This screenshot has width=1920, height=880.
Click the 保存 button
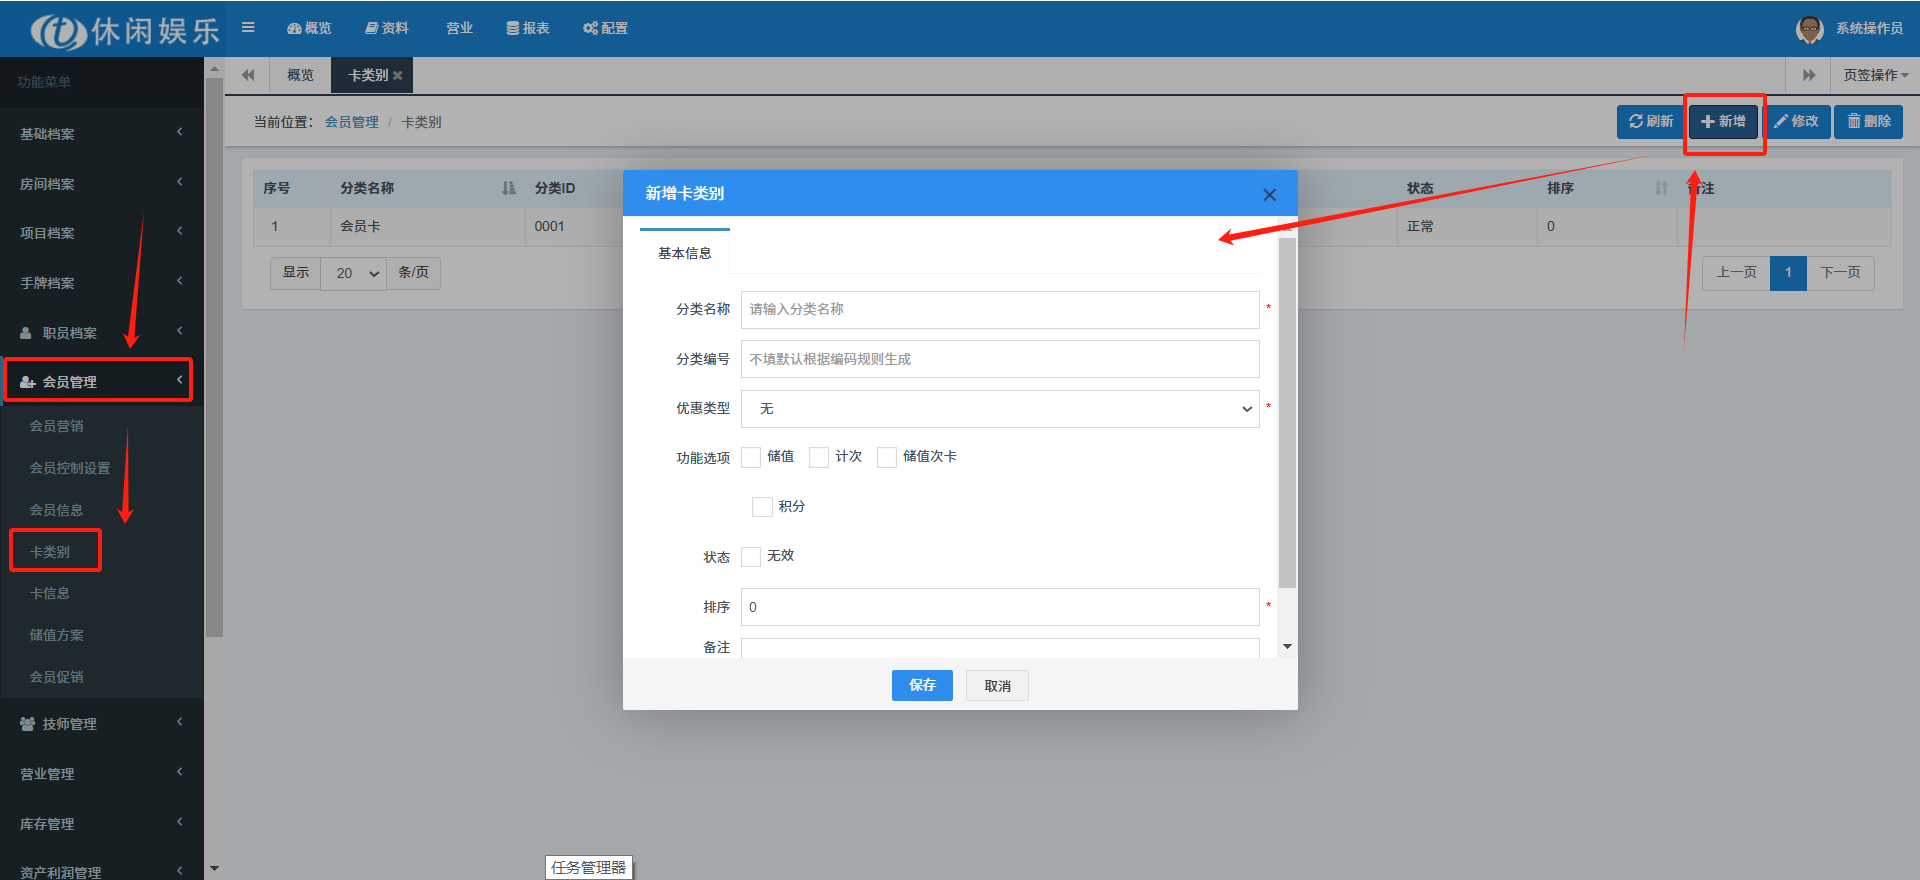(921, 685)
